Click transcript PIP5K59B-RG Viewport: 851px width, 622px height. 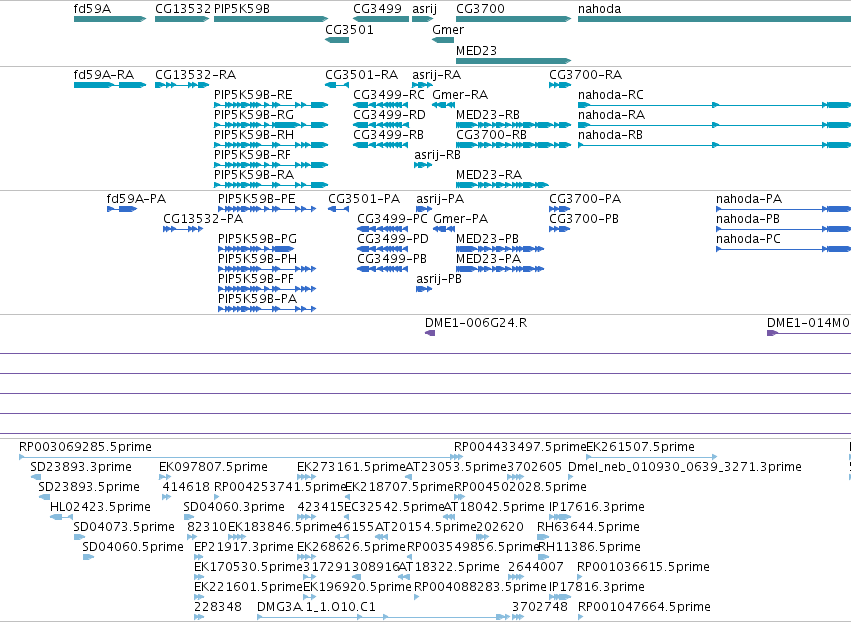254,115
